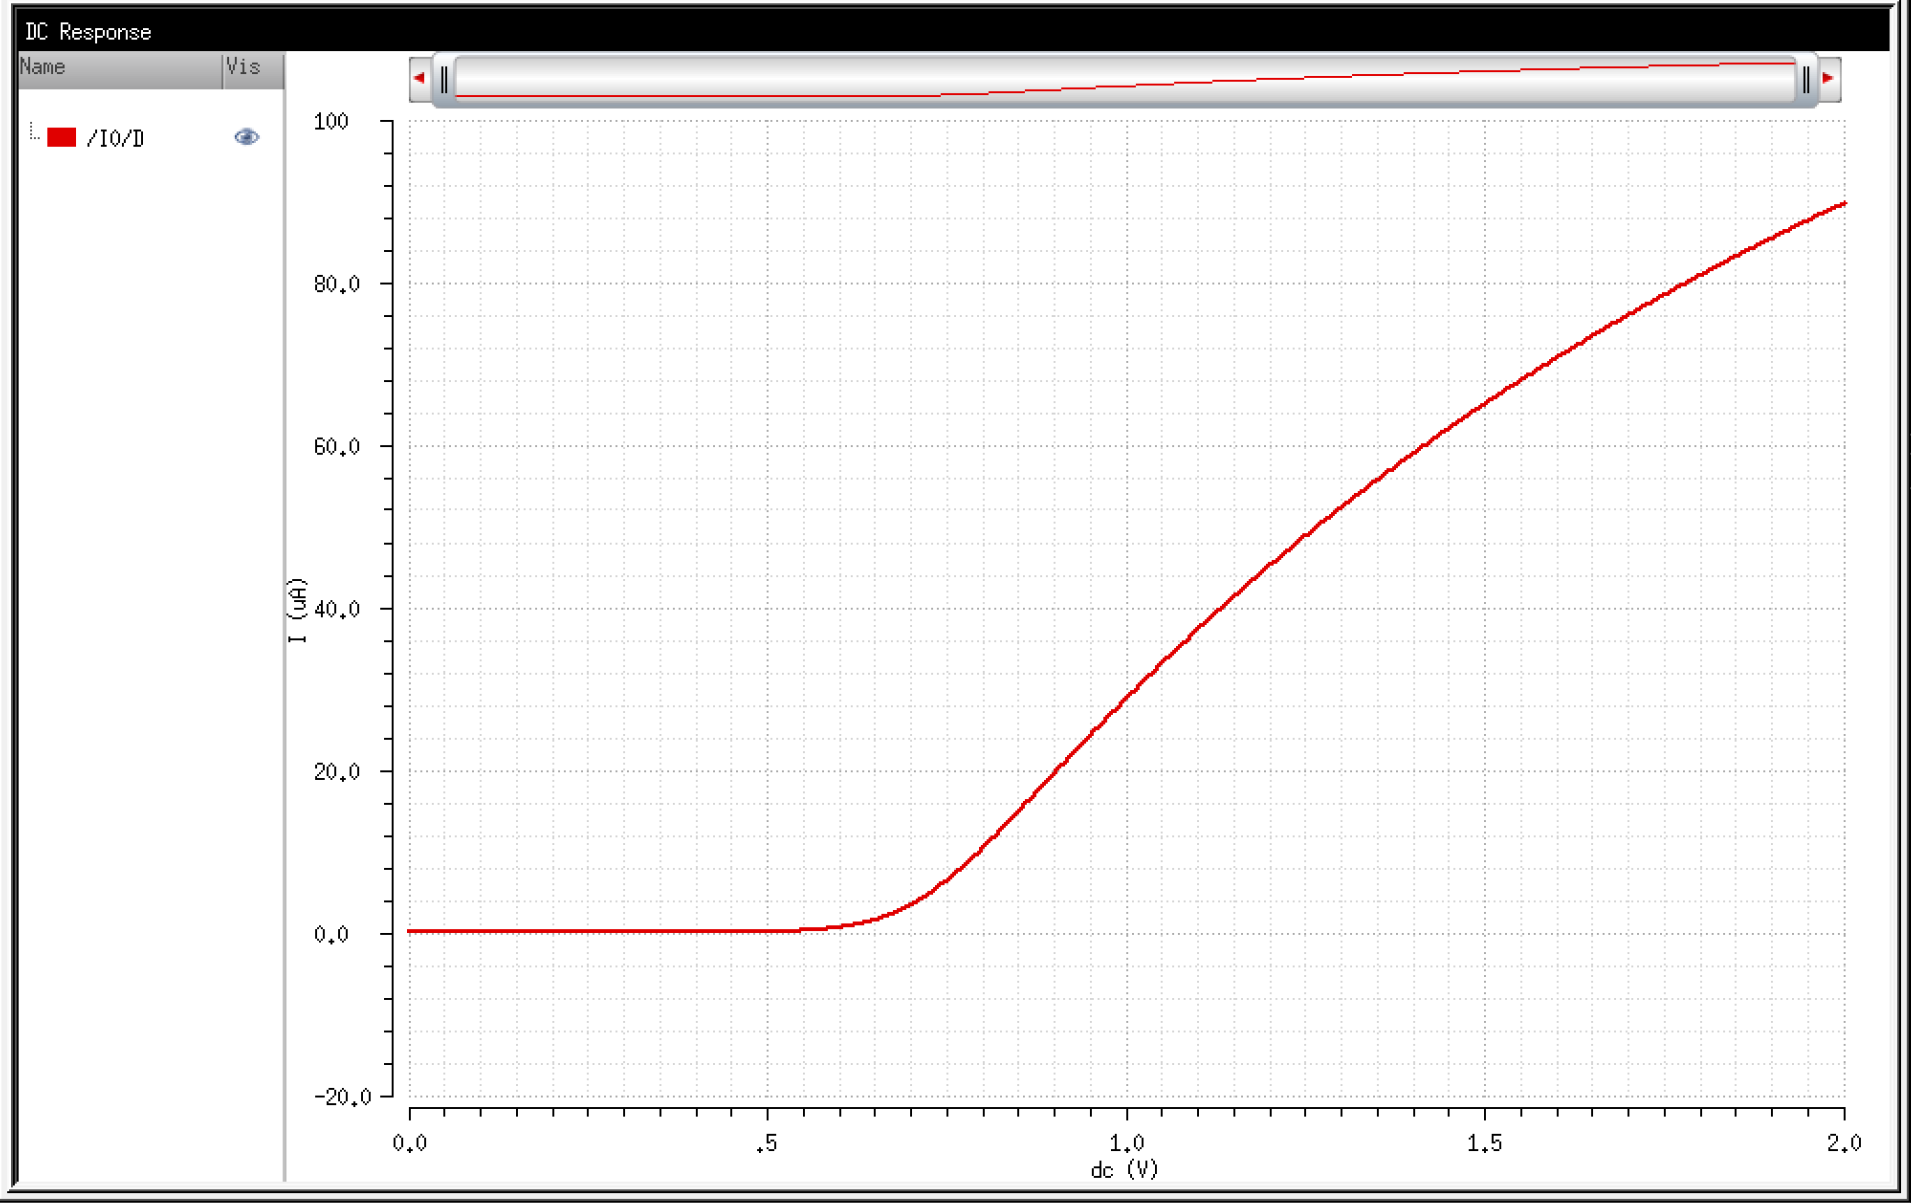Click the 1.5 x-axis tick value
Viewport: 1911px width, 1203px height.
click(x=1484, y=1143)
